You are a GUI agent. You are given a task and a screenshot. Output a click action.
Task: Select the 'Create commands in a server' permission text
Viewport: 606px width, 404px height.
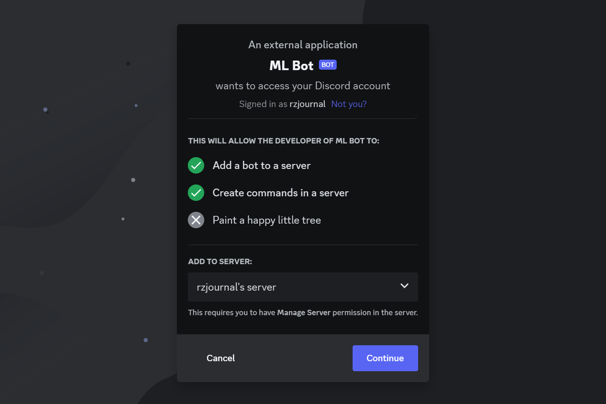point(280,193)
